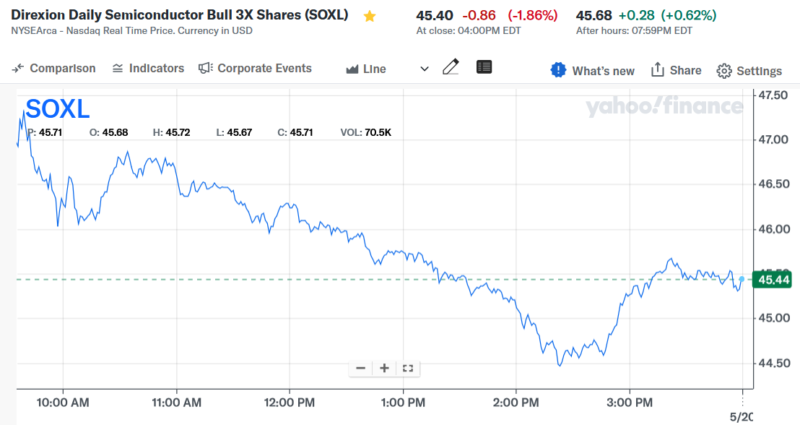Expand the chart type dropdown arrow
The image size is (800, 425).
click(x=424, y=69)
